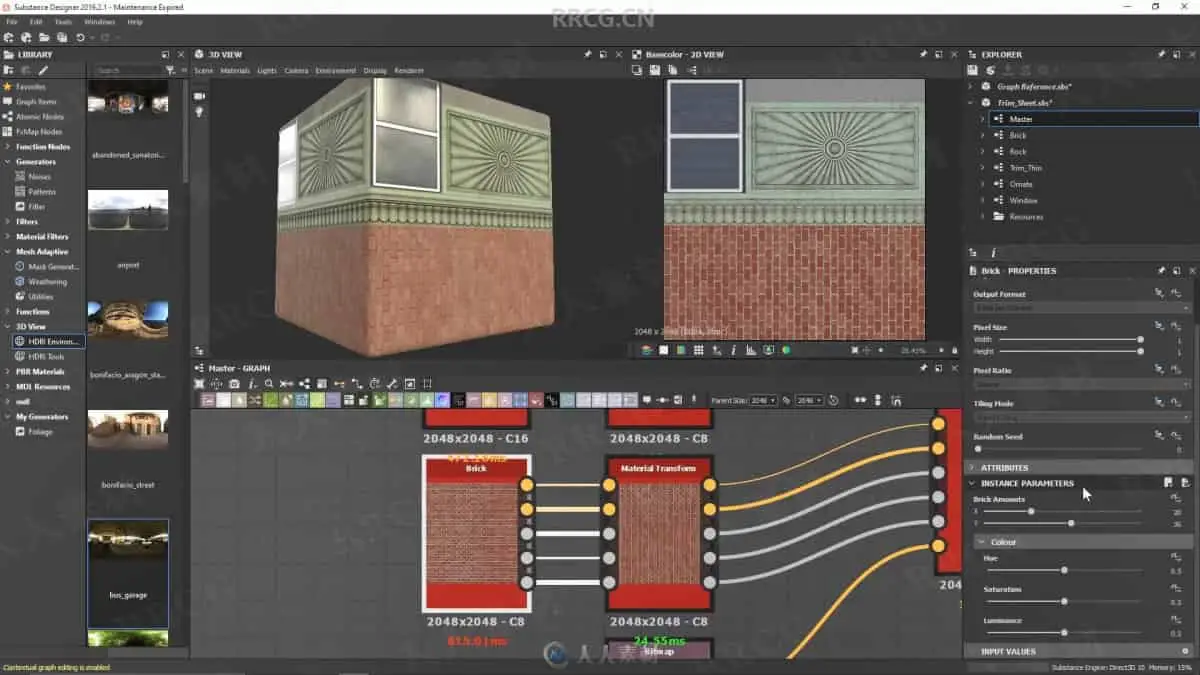This screenshot has height=675, width=1200.
Task: Click the new substance icon in main toolbar
Action: point(10,37)
